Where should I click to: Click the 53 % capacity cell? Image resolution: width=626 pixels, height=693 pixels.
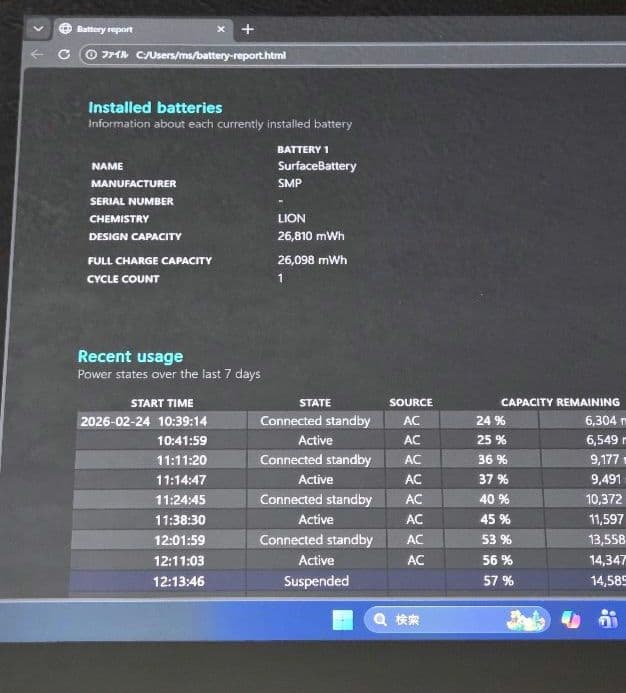[x=496, y=539]
